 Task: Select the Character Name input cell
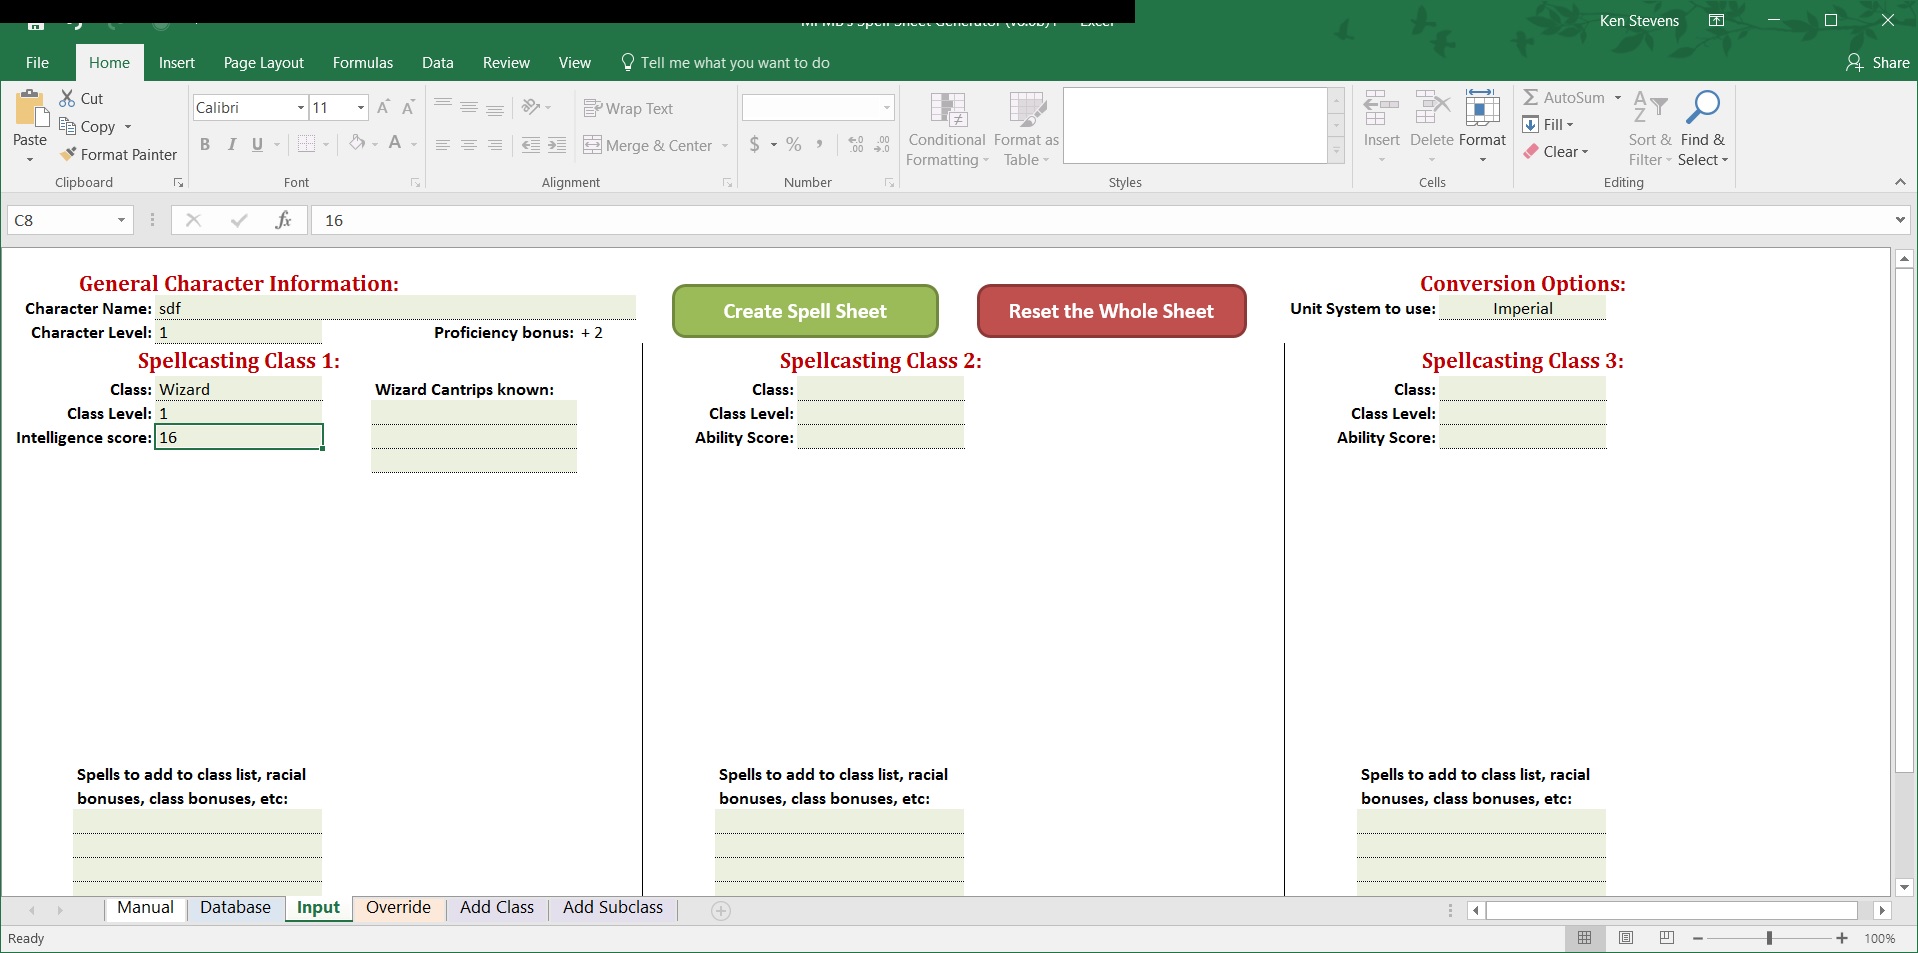coord(395,309)
